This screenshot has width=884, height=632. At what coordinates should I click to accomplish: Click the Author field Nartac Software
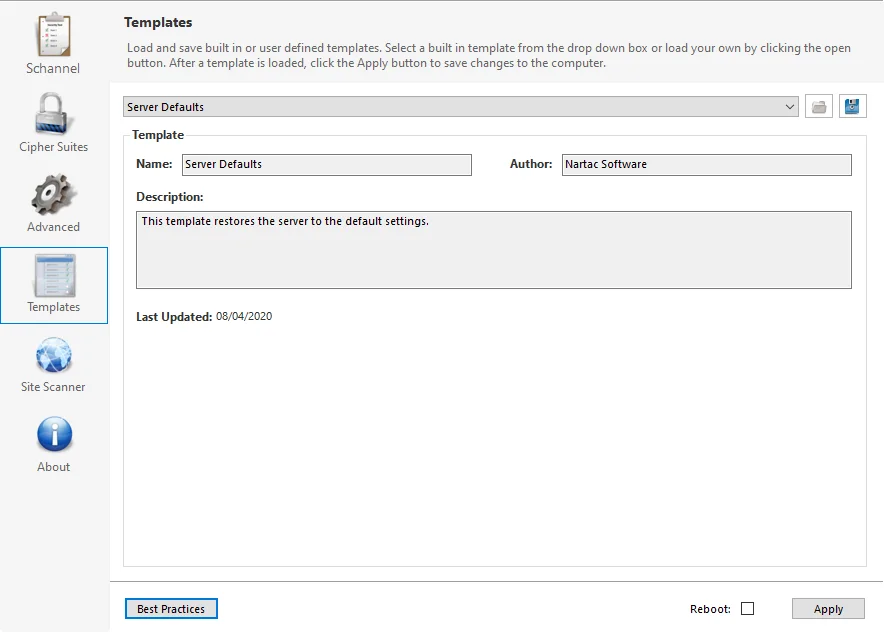click(706, 165)
